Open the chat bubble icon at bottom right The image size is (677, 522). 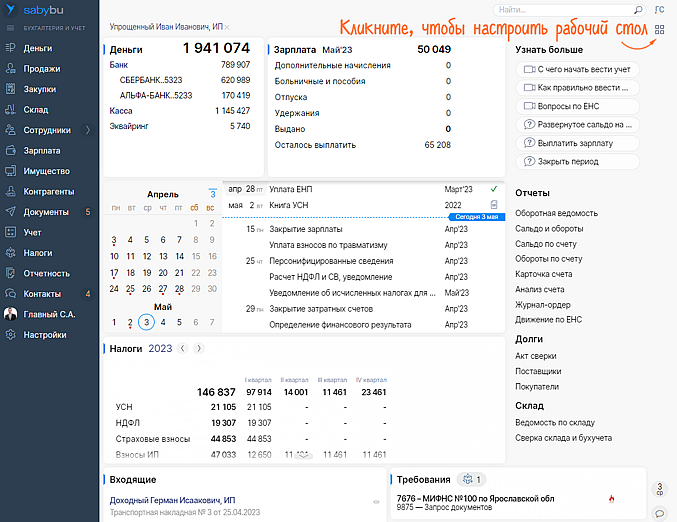[659, 513]
